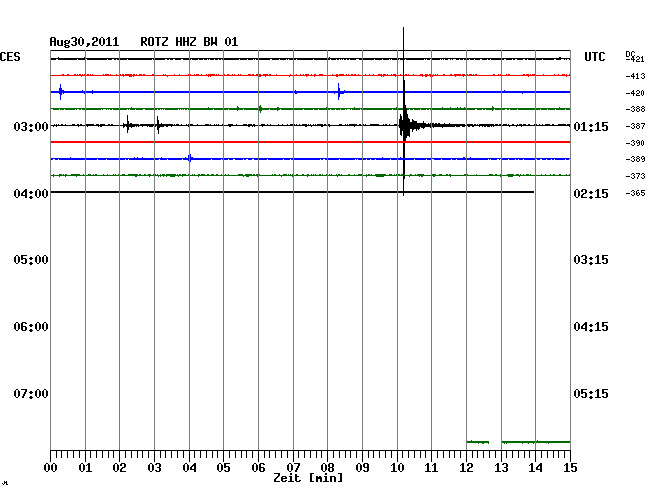Click the 04 minute tick label
The height and width of the screenshot is (494, 650).
point(189,468)
